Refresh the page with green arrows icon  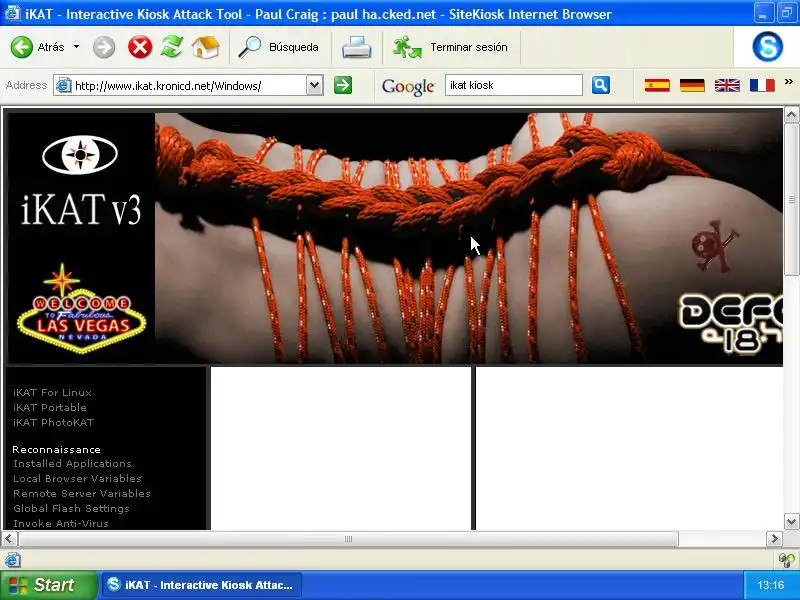172,47
